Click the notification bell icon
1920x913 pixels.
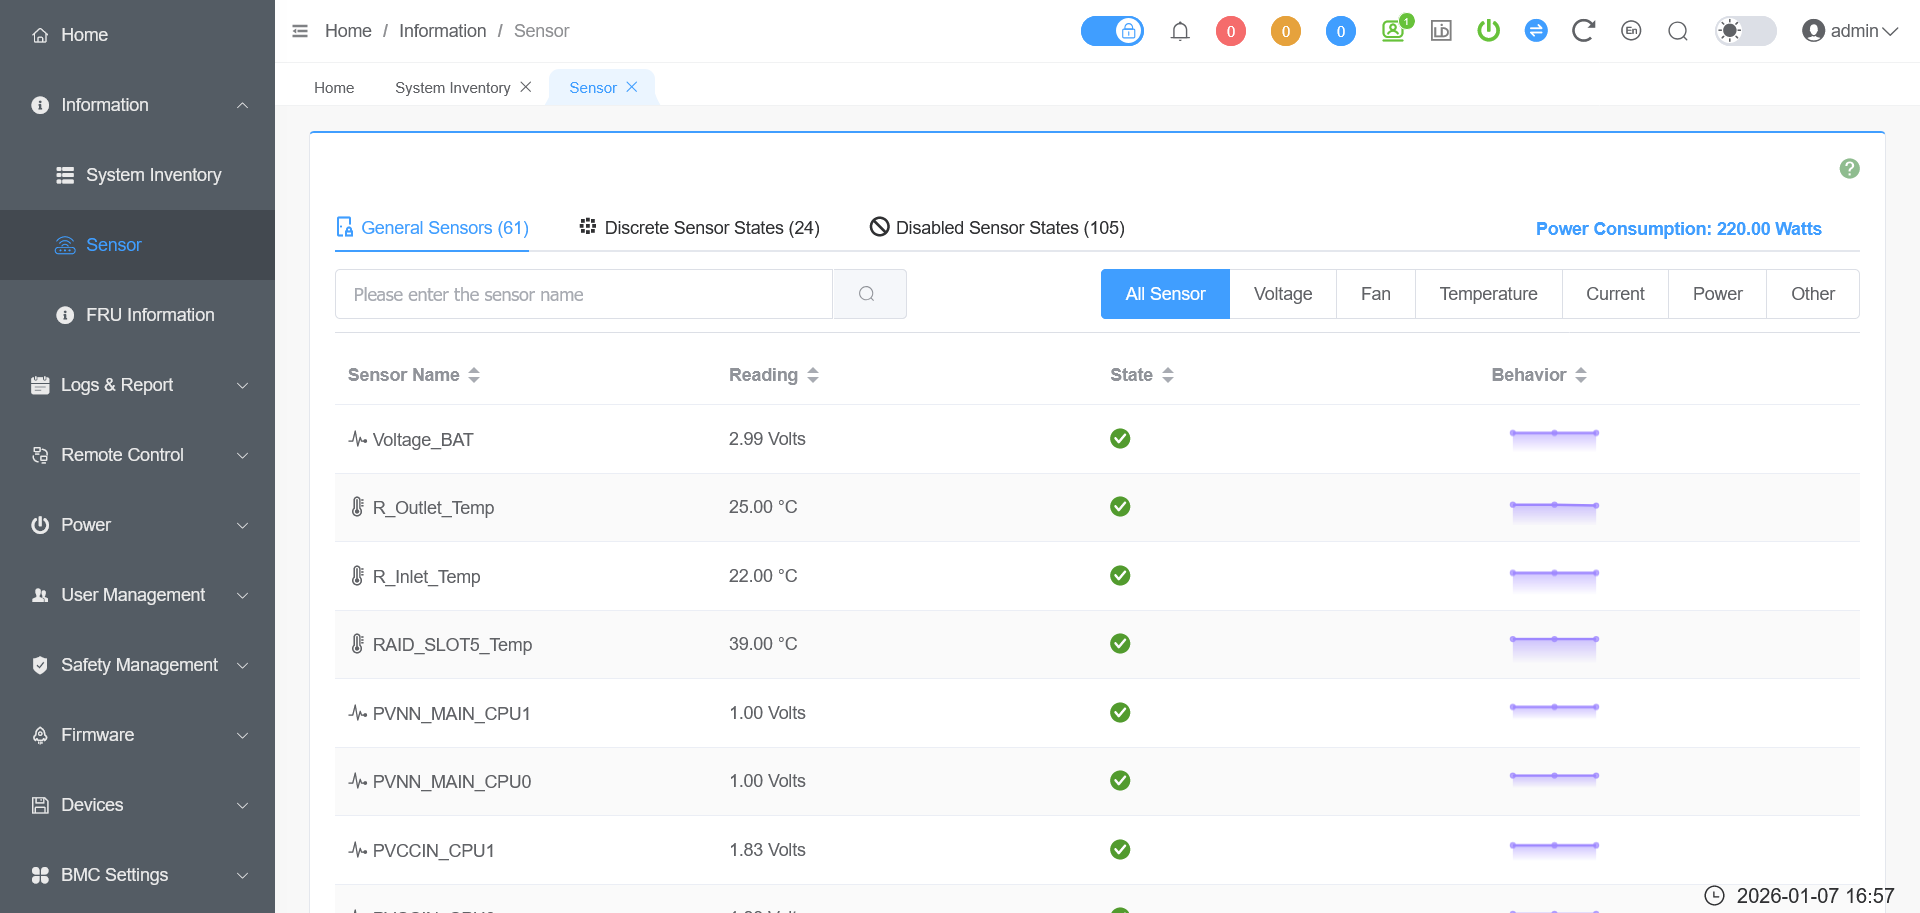coord(1180,31)
